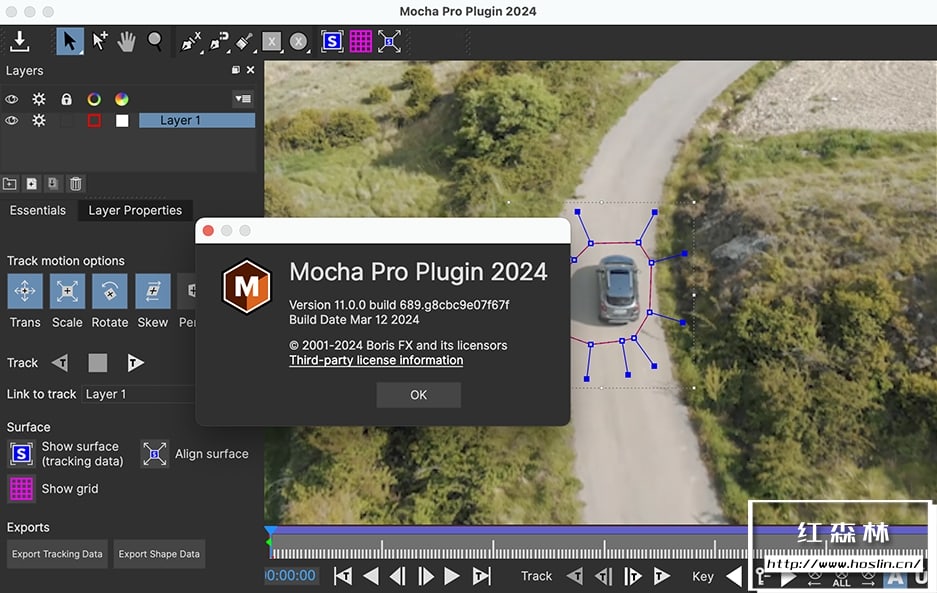Screen dimensions: 937x593
Task: Select the rectangle X-spline shape tool
Action: coord(272,42)
